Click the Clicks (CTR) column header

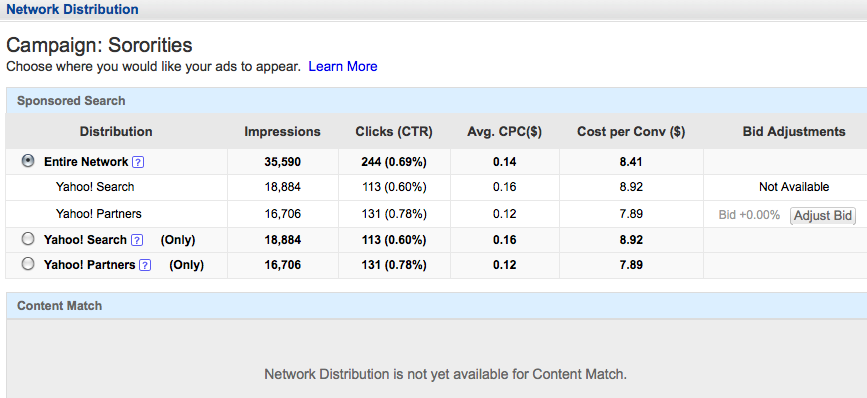[394, 132]
